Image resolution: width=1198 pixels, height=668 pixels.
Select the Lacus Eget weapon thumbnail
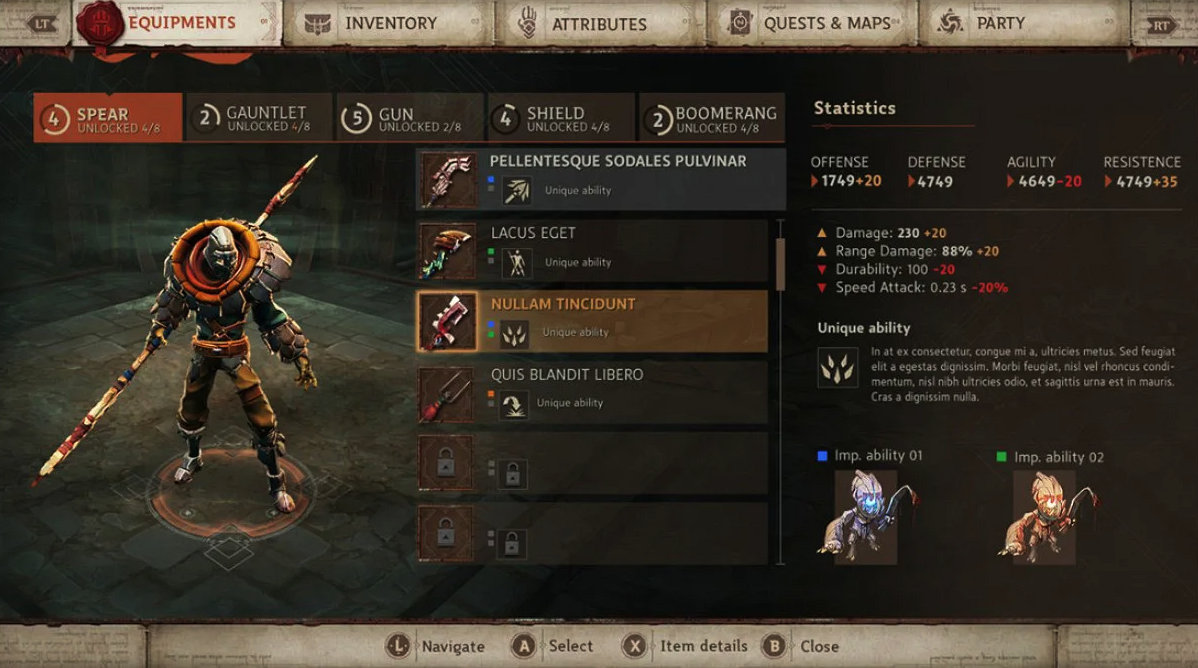(448, 251)
